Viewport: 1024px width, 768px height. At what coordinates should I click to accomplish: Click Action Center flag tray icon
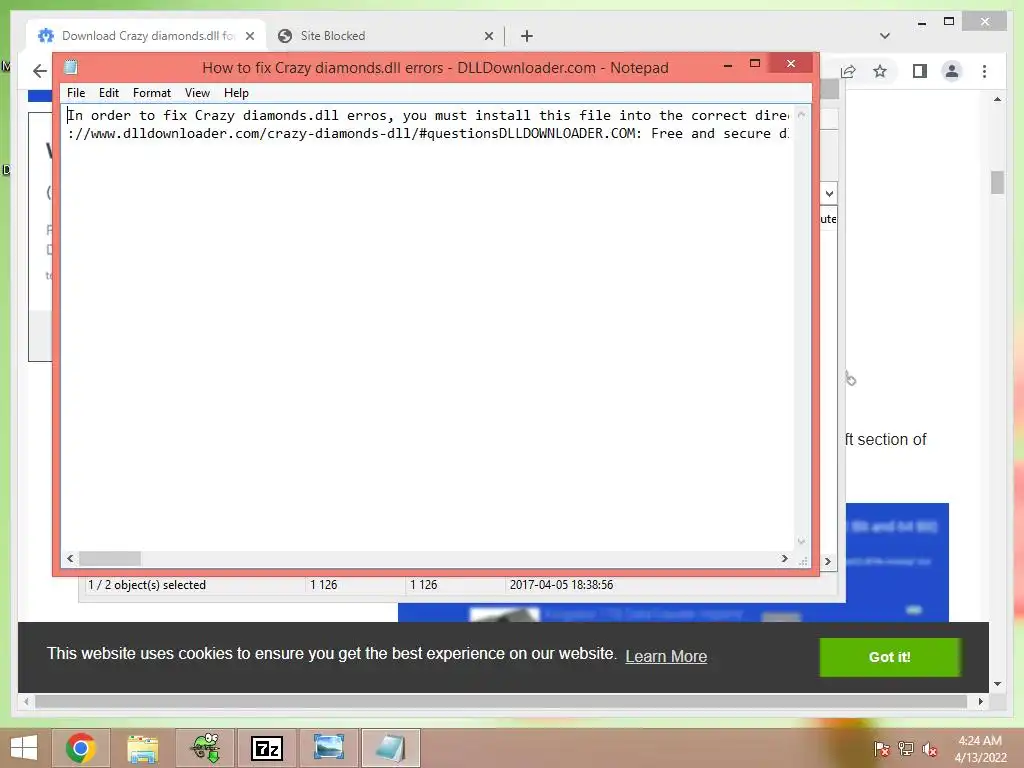point(881,748)
